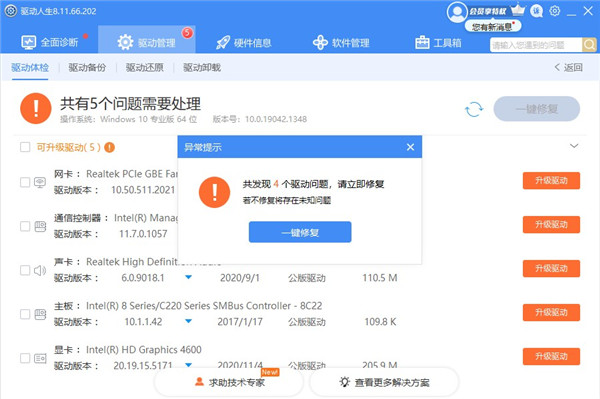Click the refresh scan arrows icon
600x399 pixels.
pos(474,109)
